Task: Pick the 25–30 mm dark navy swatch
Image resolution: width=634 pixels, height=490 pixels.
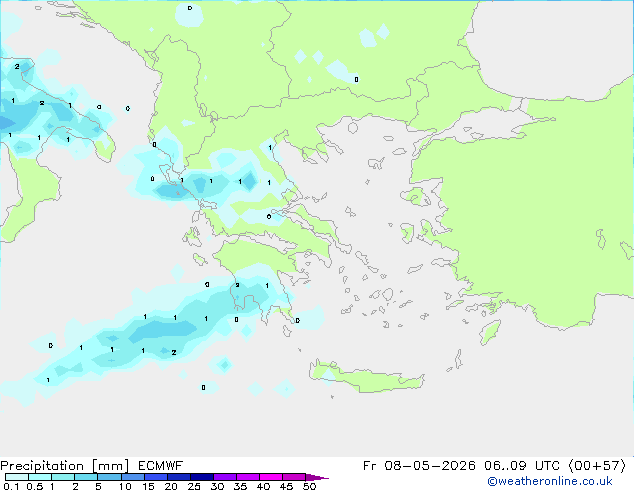Action: [202, 477]
